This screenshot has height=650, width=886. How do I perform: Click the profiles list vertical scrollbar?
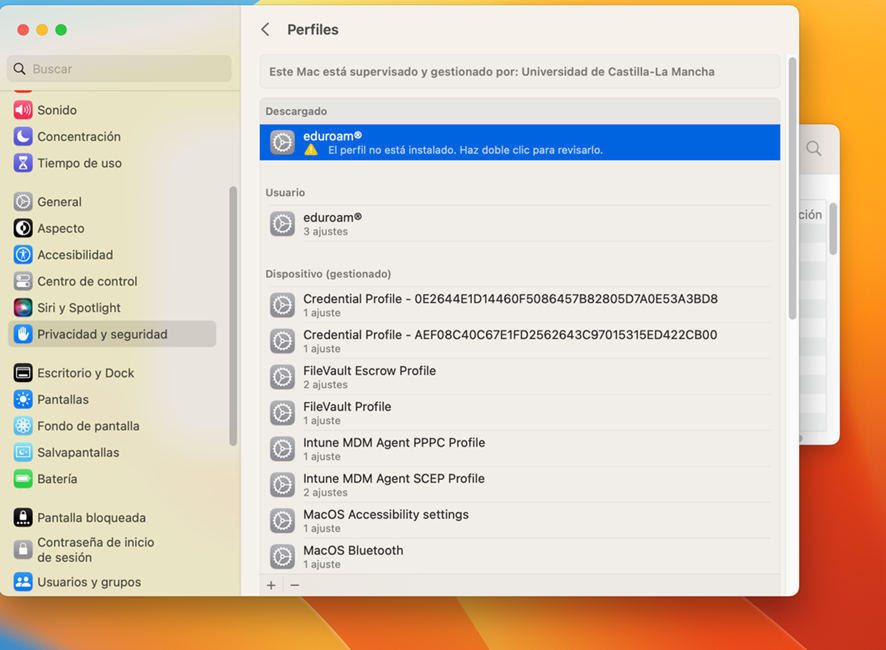793,190
